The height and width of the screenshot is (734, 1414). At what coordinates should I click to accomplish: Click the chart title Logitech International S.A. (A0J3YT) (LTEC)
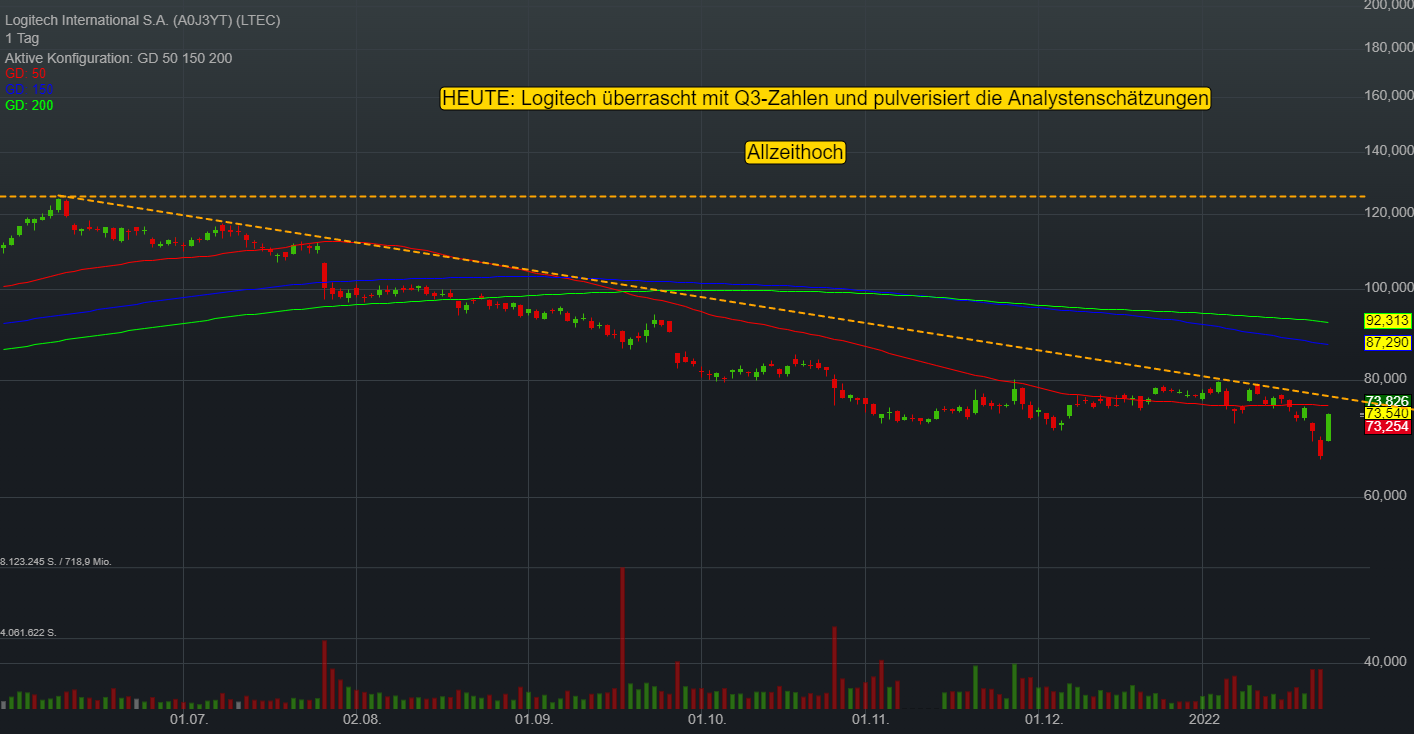142,20
